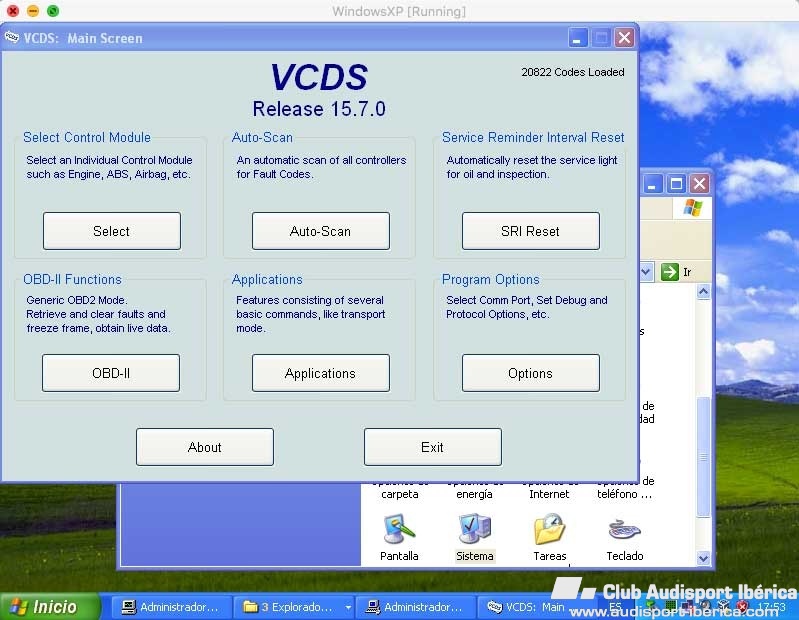Click the green Ir go arrow
This screenshot has width=799, height=620.
tap(670, 272)
